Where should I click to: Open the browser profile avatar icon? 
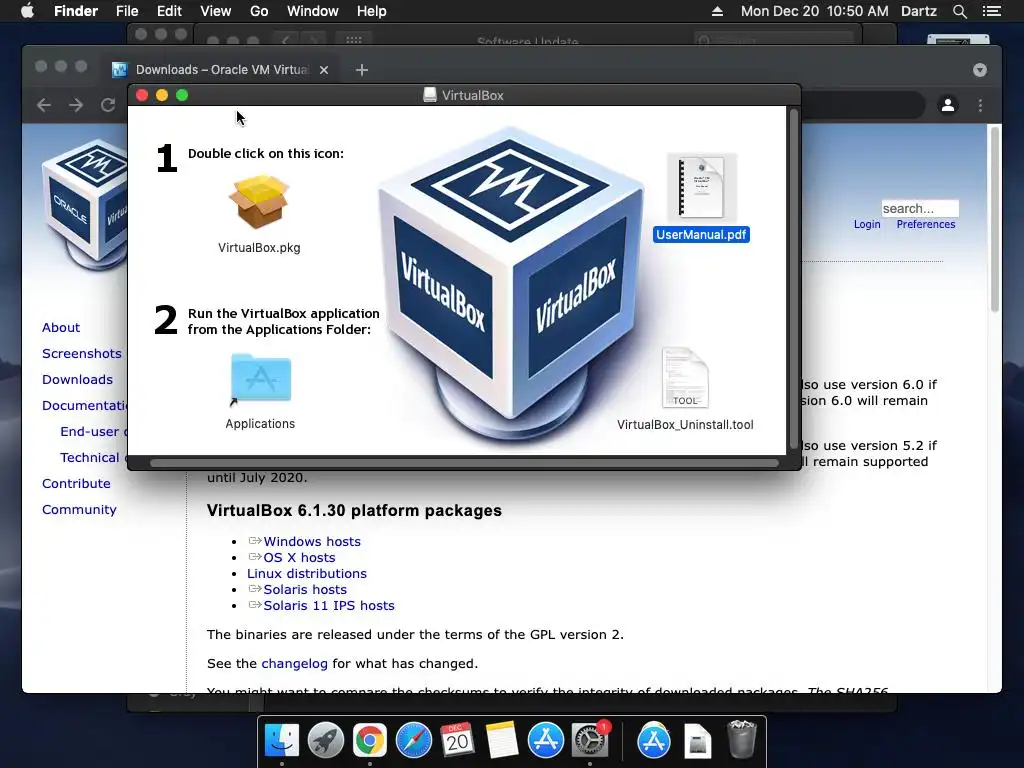pyautogui.click(x=948, y=104)
